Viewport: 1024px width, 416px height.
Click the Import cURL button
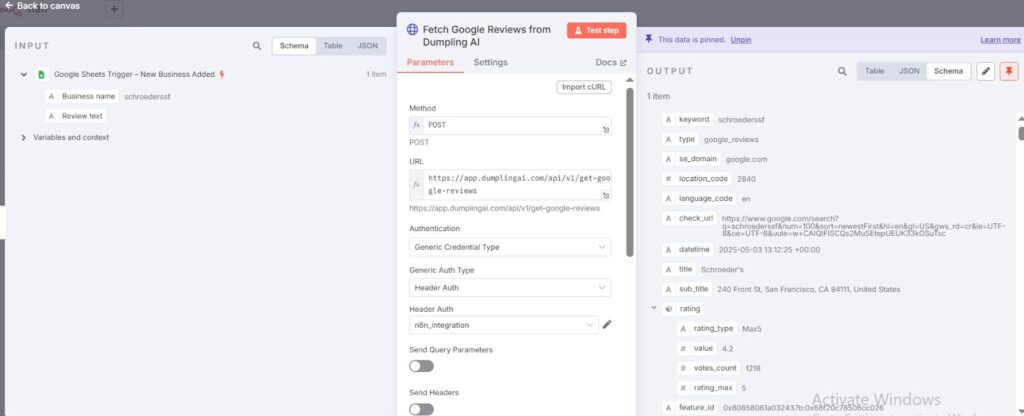pos(584,87)
